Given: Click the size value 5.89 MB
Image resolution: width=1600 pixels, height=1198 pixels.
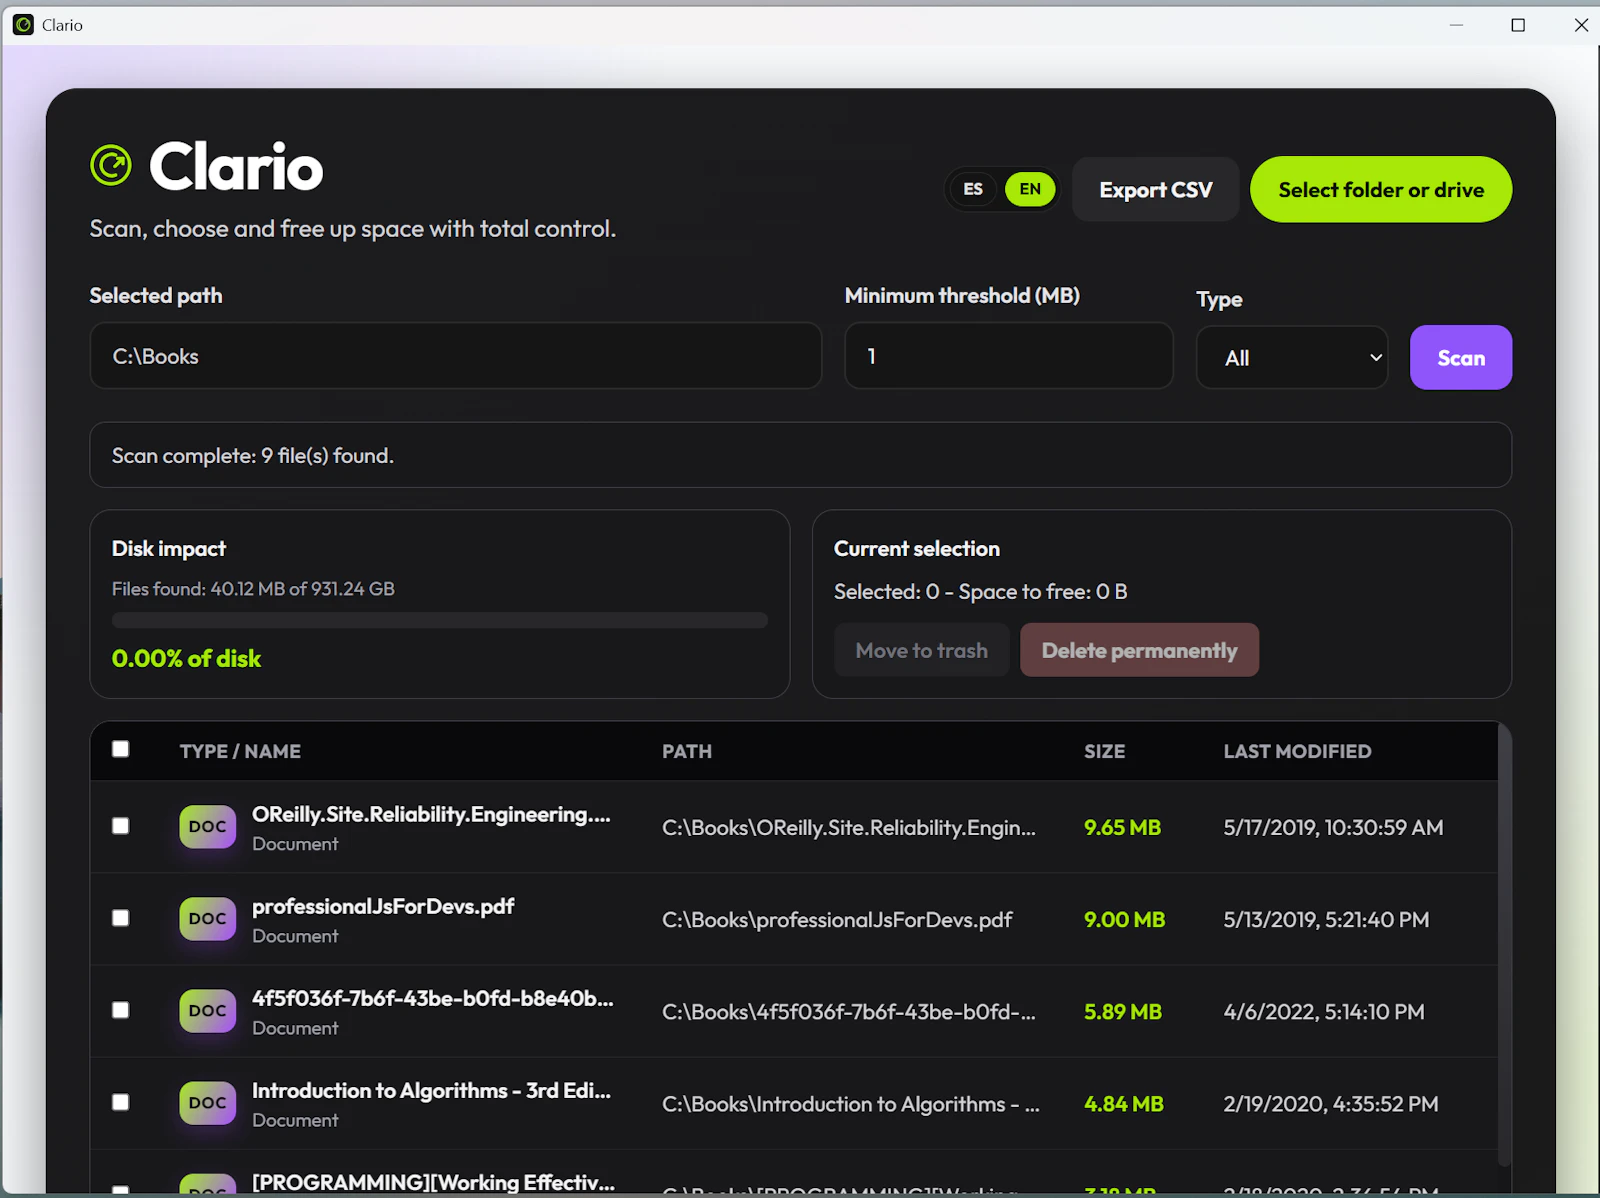Looking at the screenshot, I should tap(1123, 1012).
